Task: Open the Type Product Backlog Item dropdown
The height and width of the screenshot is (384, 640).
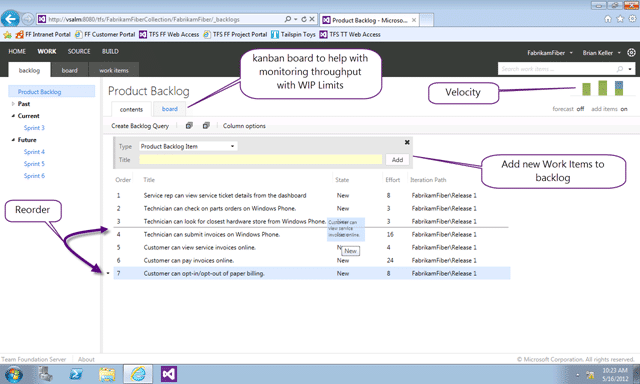Action: coord(188,146)
